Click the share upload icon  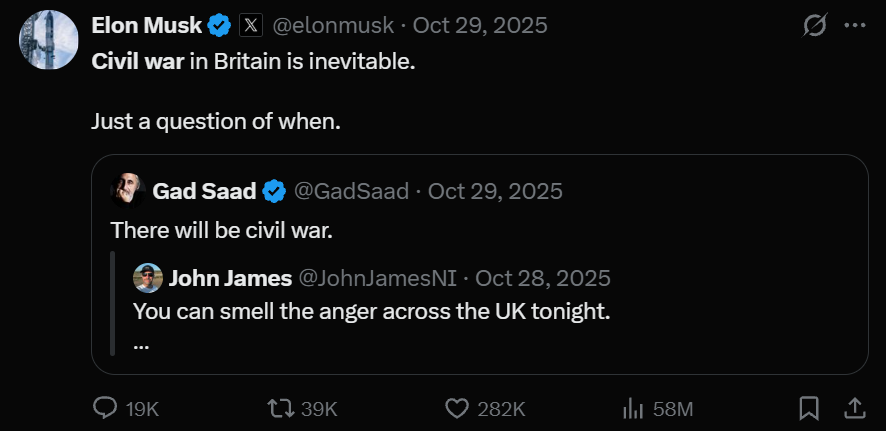855,408
